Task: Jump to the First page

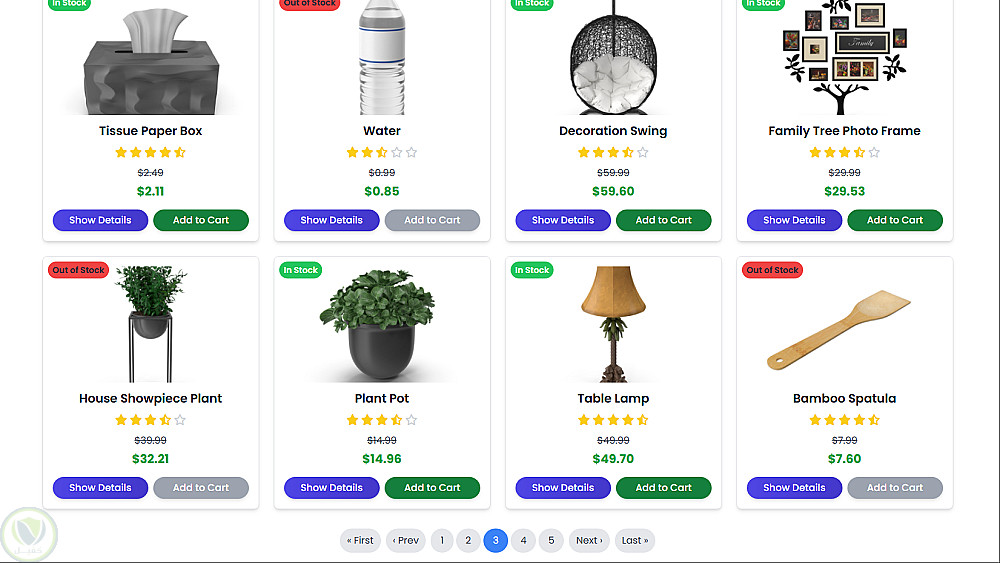Action: coord(360,541)
